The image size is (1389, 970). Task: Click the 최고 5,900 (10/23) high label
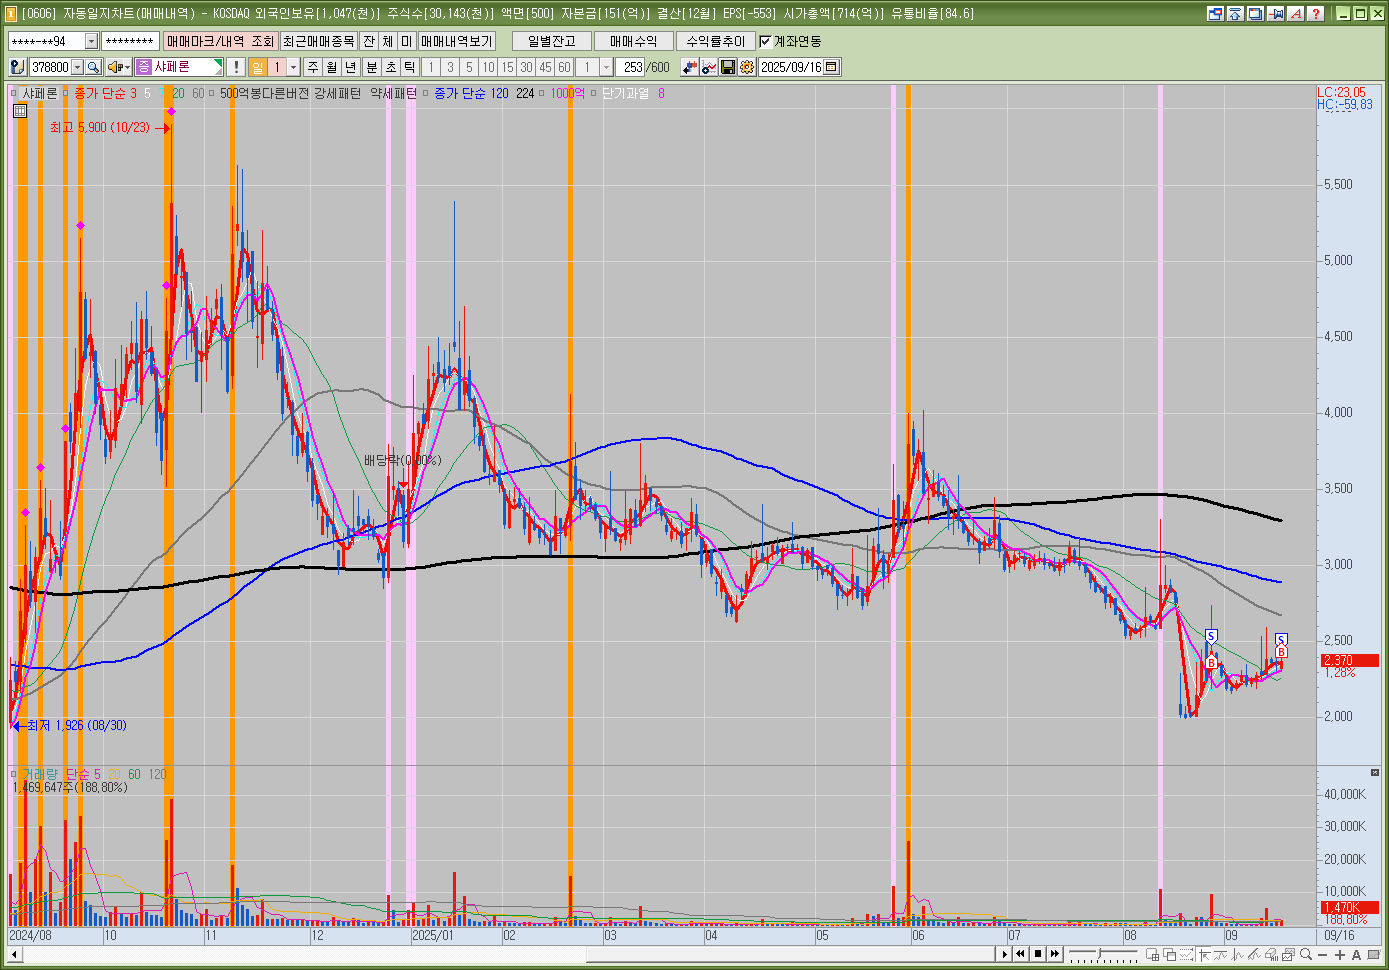pos(99,127)
